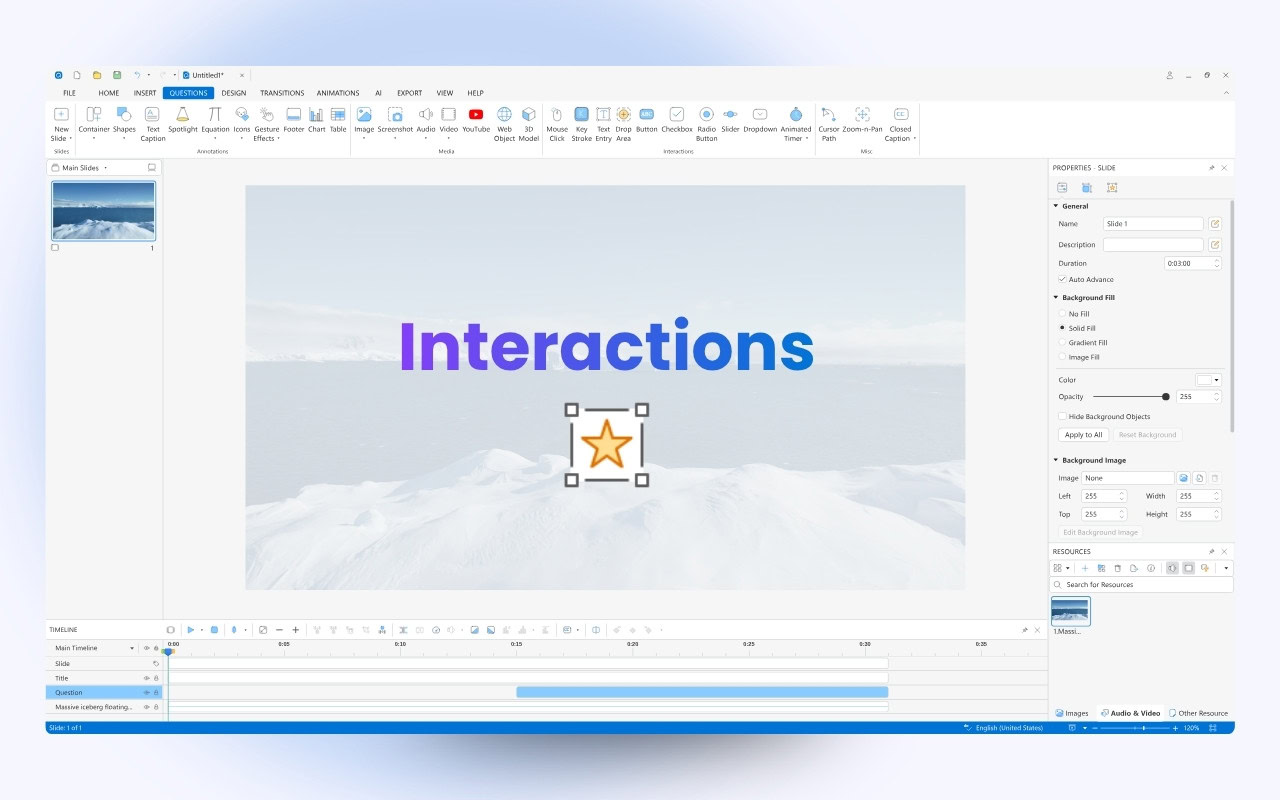Insert a Drop Area
This screenshot has height=800, width=1280.
point(624,124)
